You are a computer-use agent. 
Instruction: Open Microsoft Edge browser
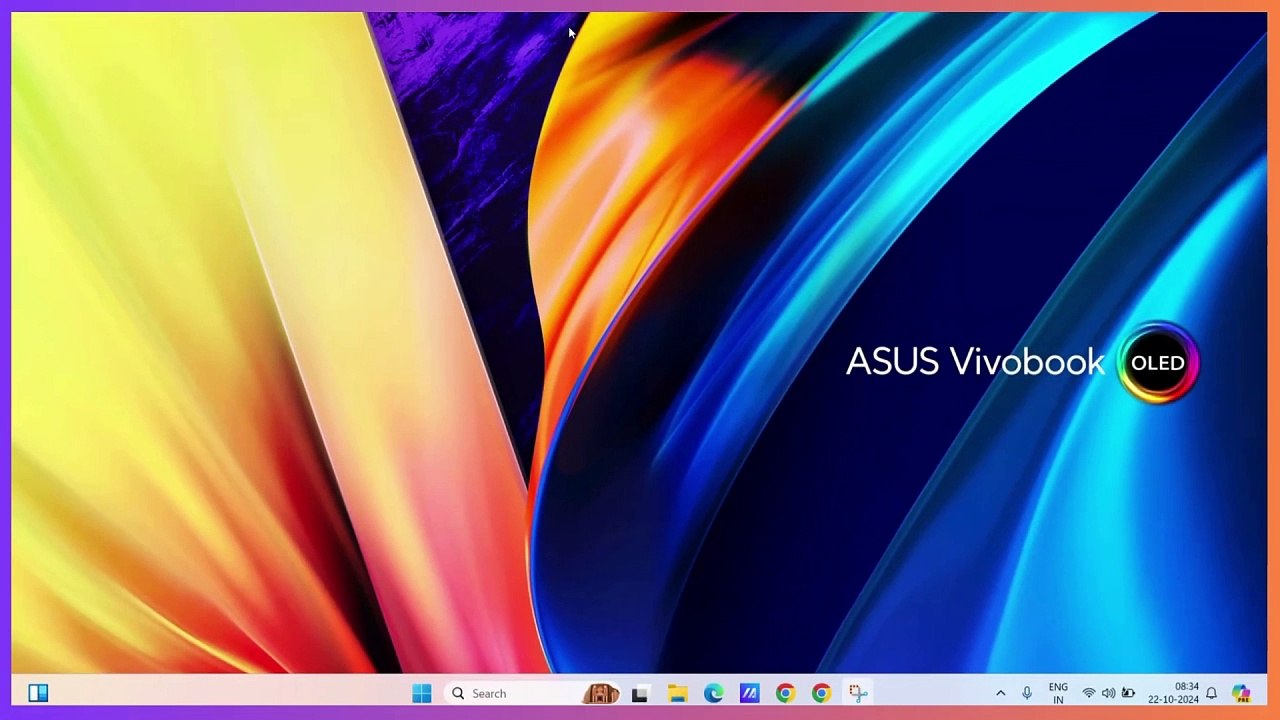click(x=713, y=693)
